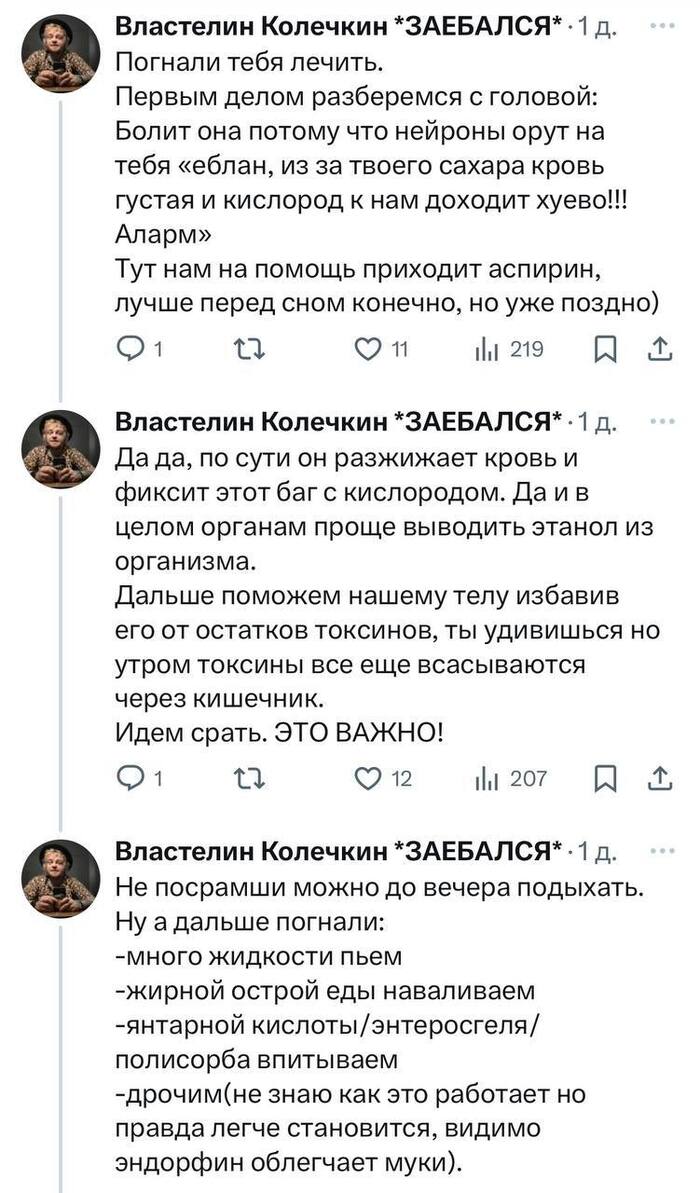Like the second tweet with 12 likes
Image resolution: width=700 pixels, height=1193 pixels.
tap(370, 777)
